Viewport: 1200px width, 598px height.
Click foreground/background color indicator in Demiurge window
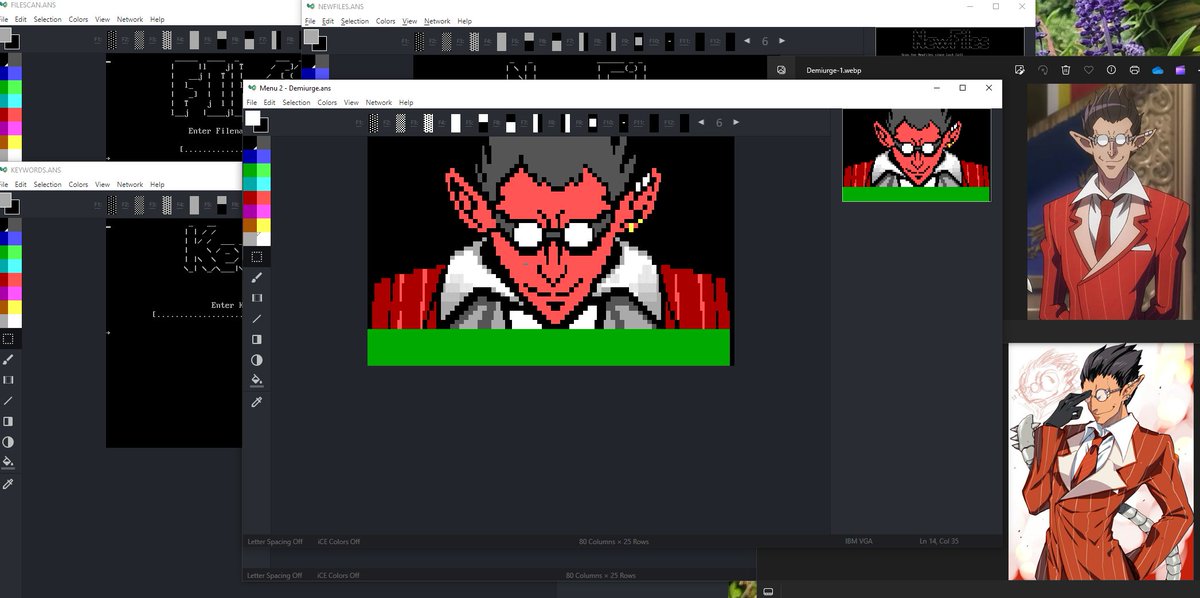(x=256, y=120)
